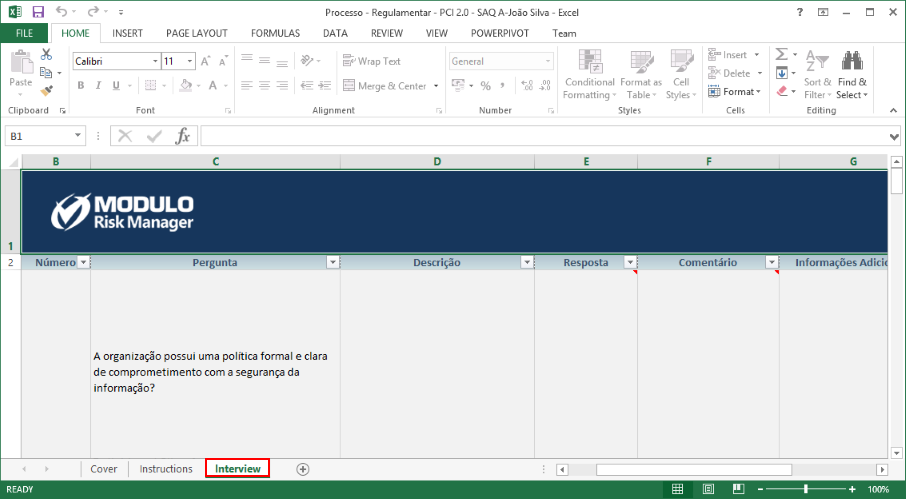Image resolution: width=906 pixels, height=499 pixels.
Task: Open the Resposta column filter dropdown
Action: pos(630,263)
